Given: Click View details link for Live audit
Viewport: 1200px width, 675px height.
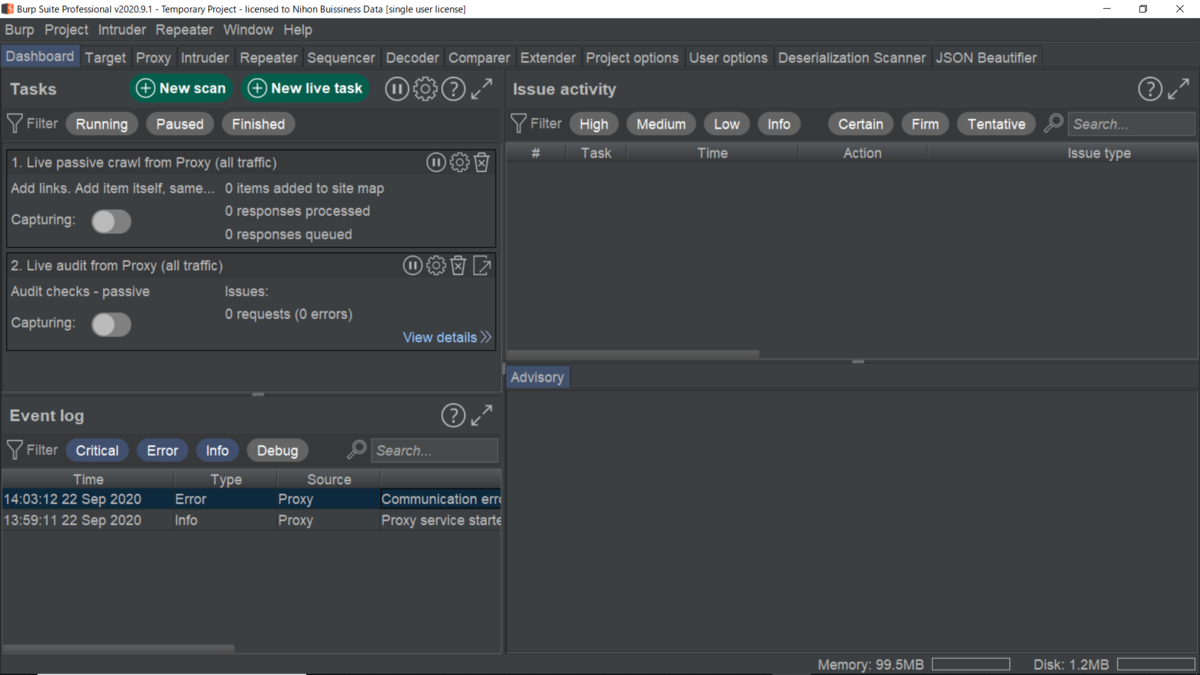Looking at the screenshot, I should click(447, 337).
